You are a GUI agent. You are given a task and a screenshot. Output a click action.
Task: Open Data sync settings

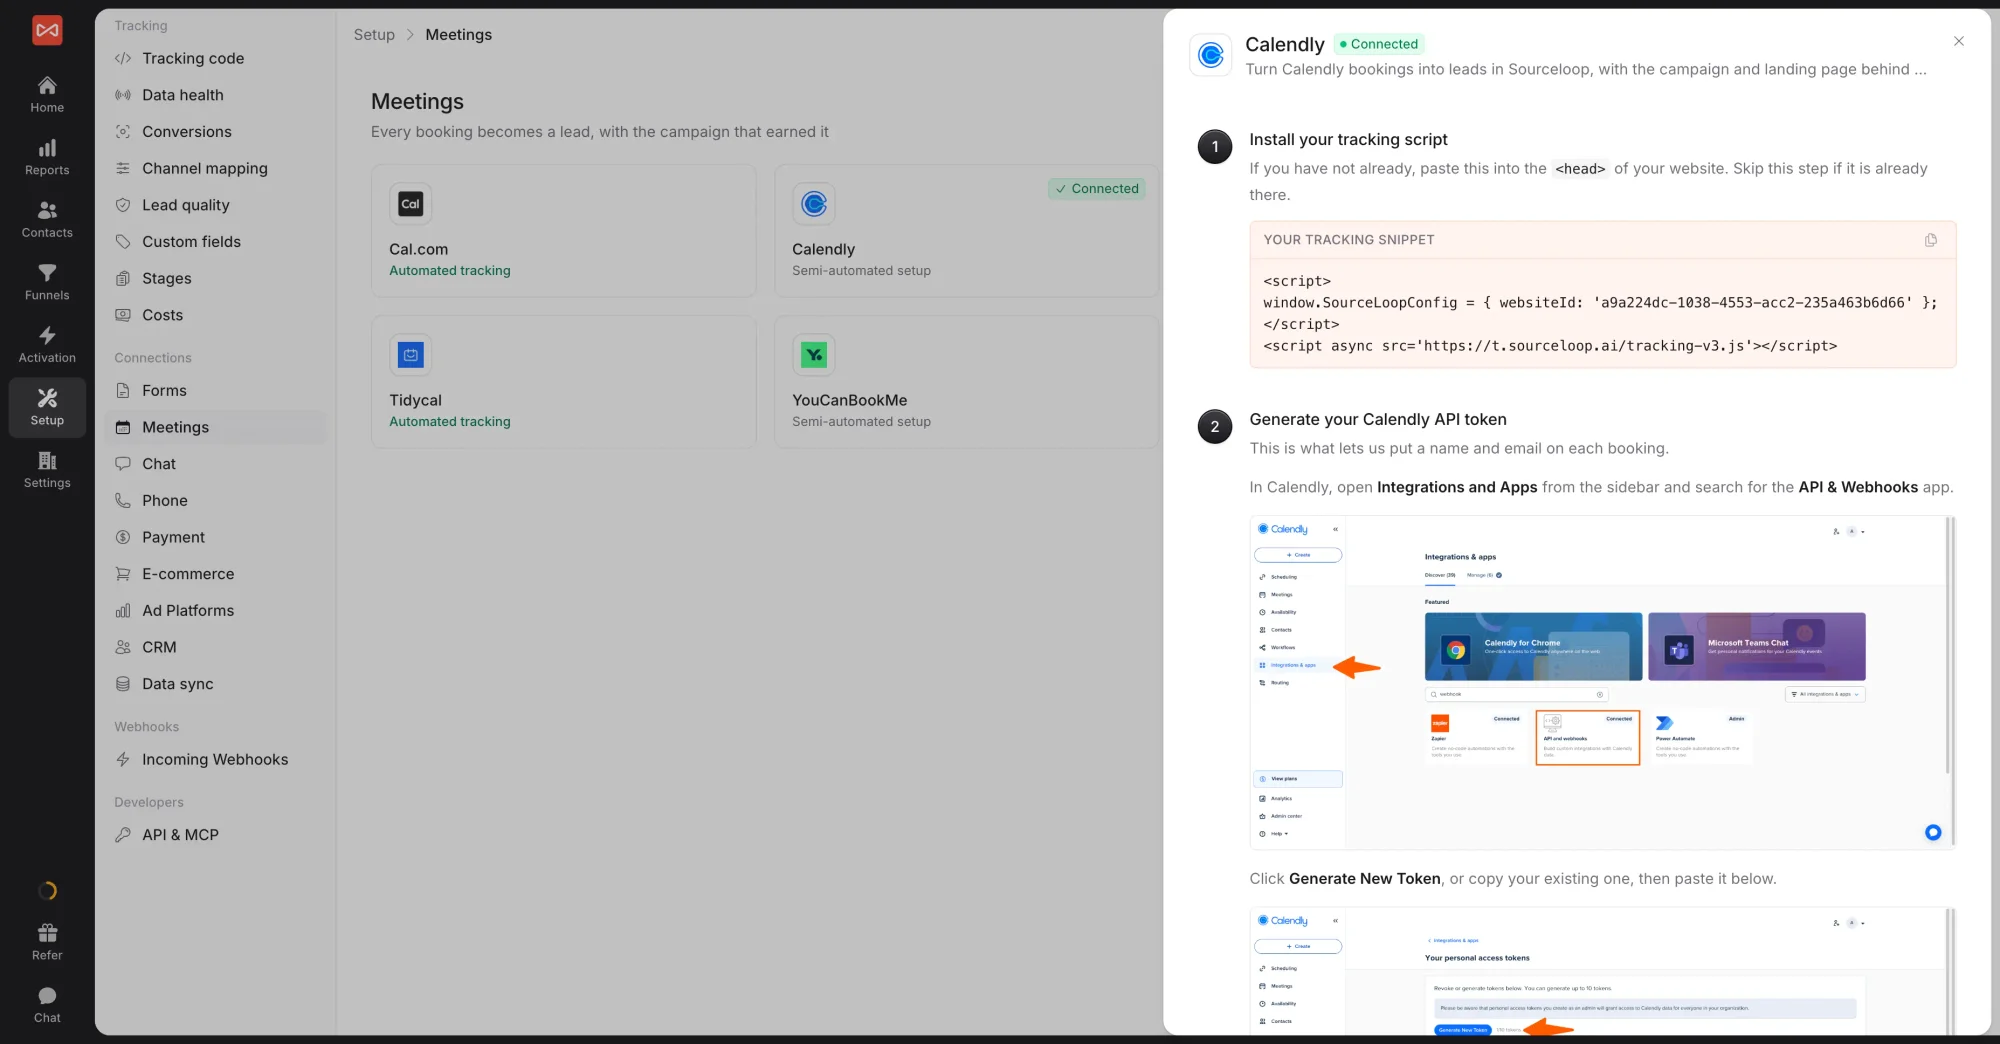[215, 684]
